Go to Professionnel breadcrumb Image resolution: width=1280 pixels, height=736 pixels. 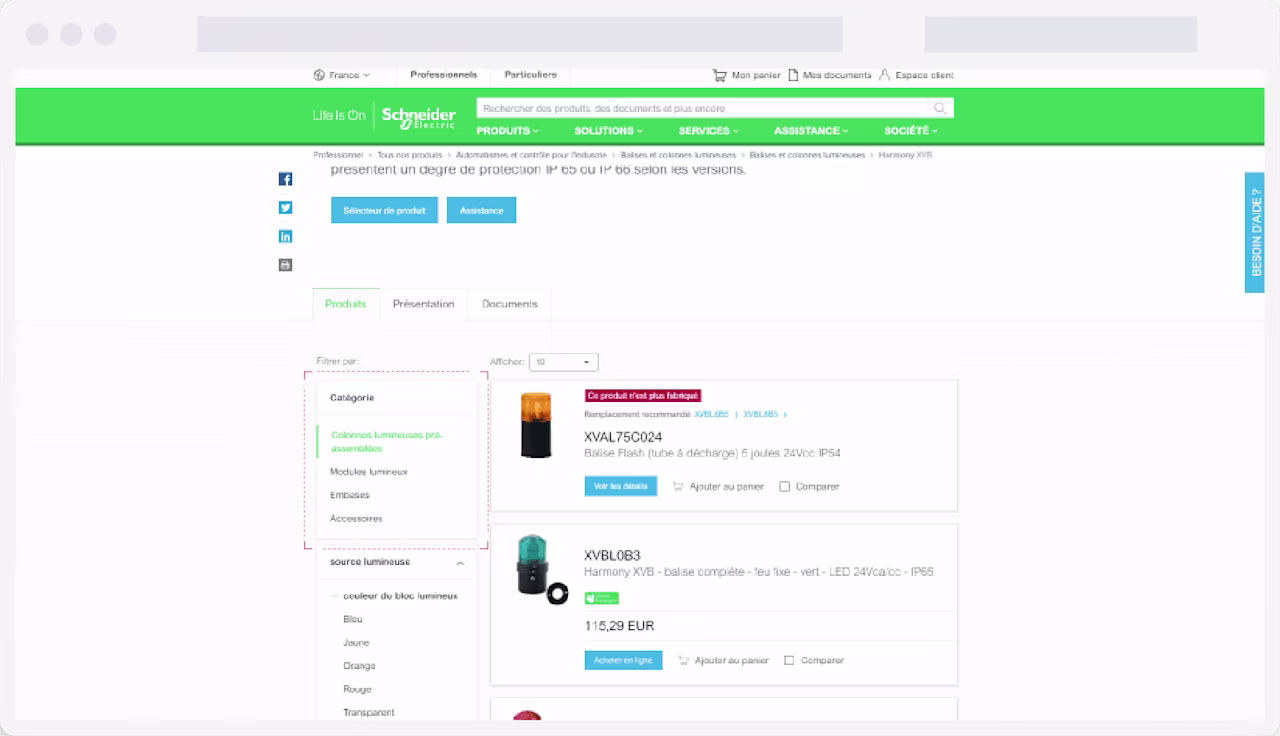coord(338,156)
